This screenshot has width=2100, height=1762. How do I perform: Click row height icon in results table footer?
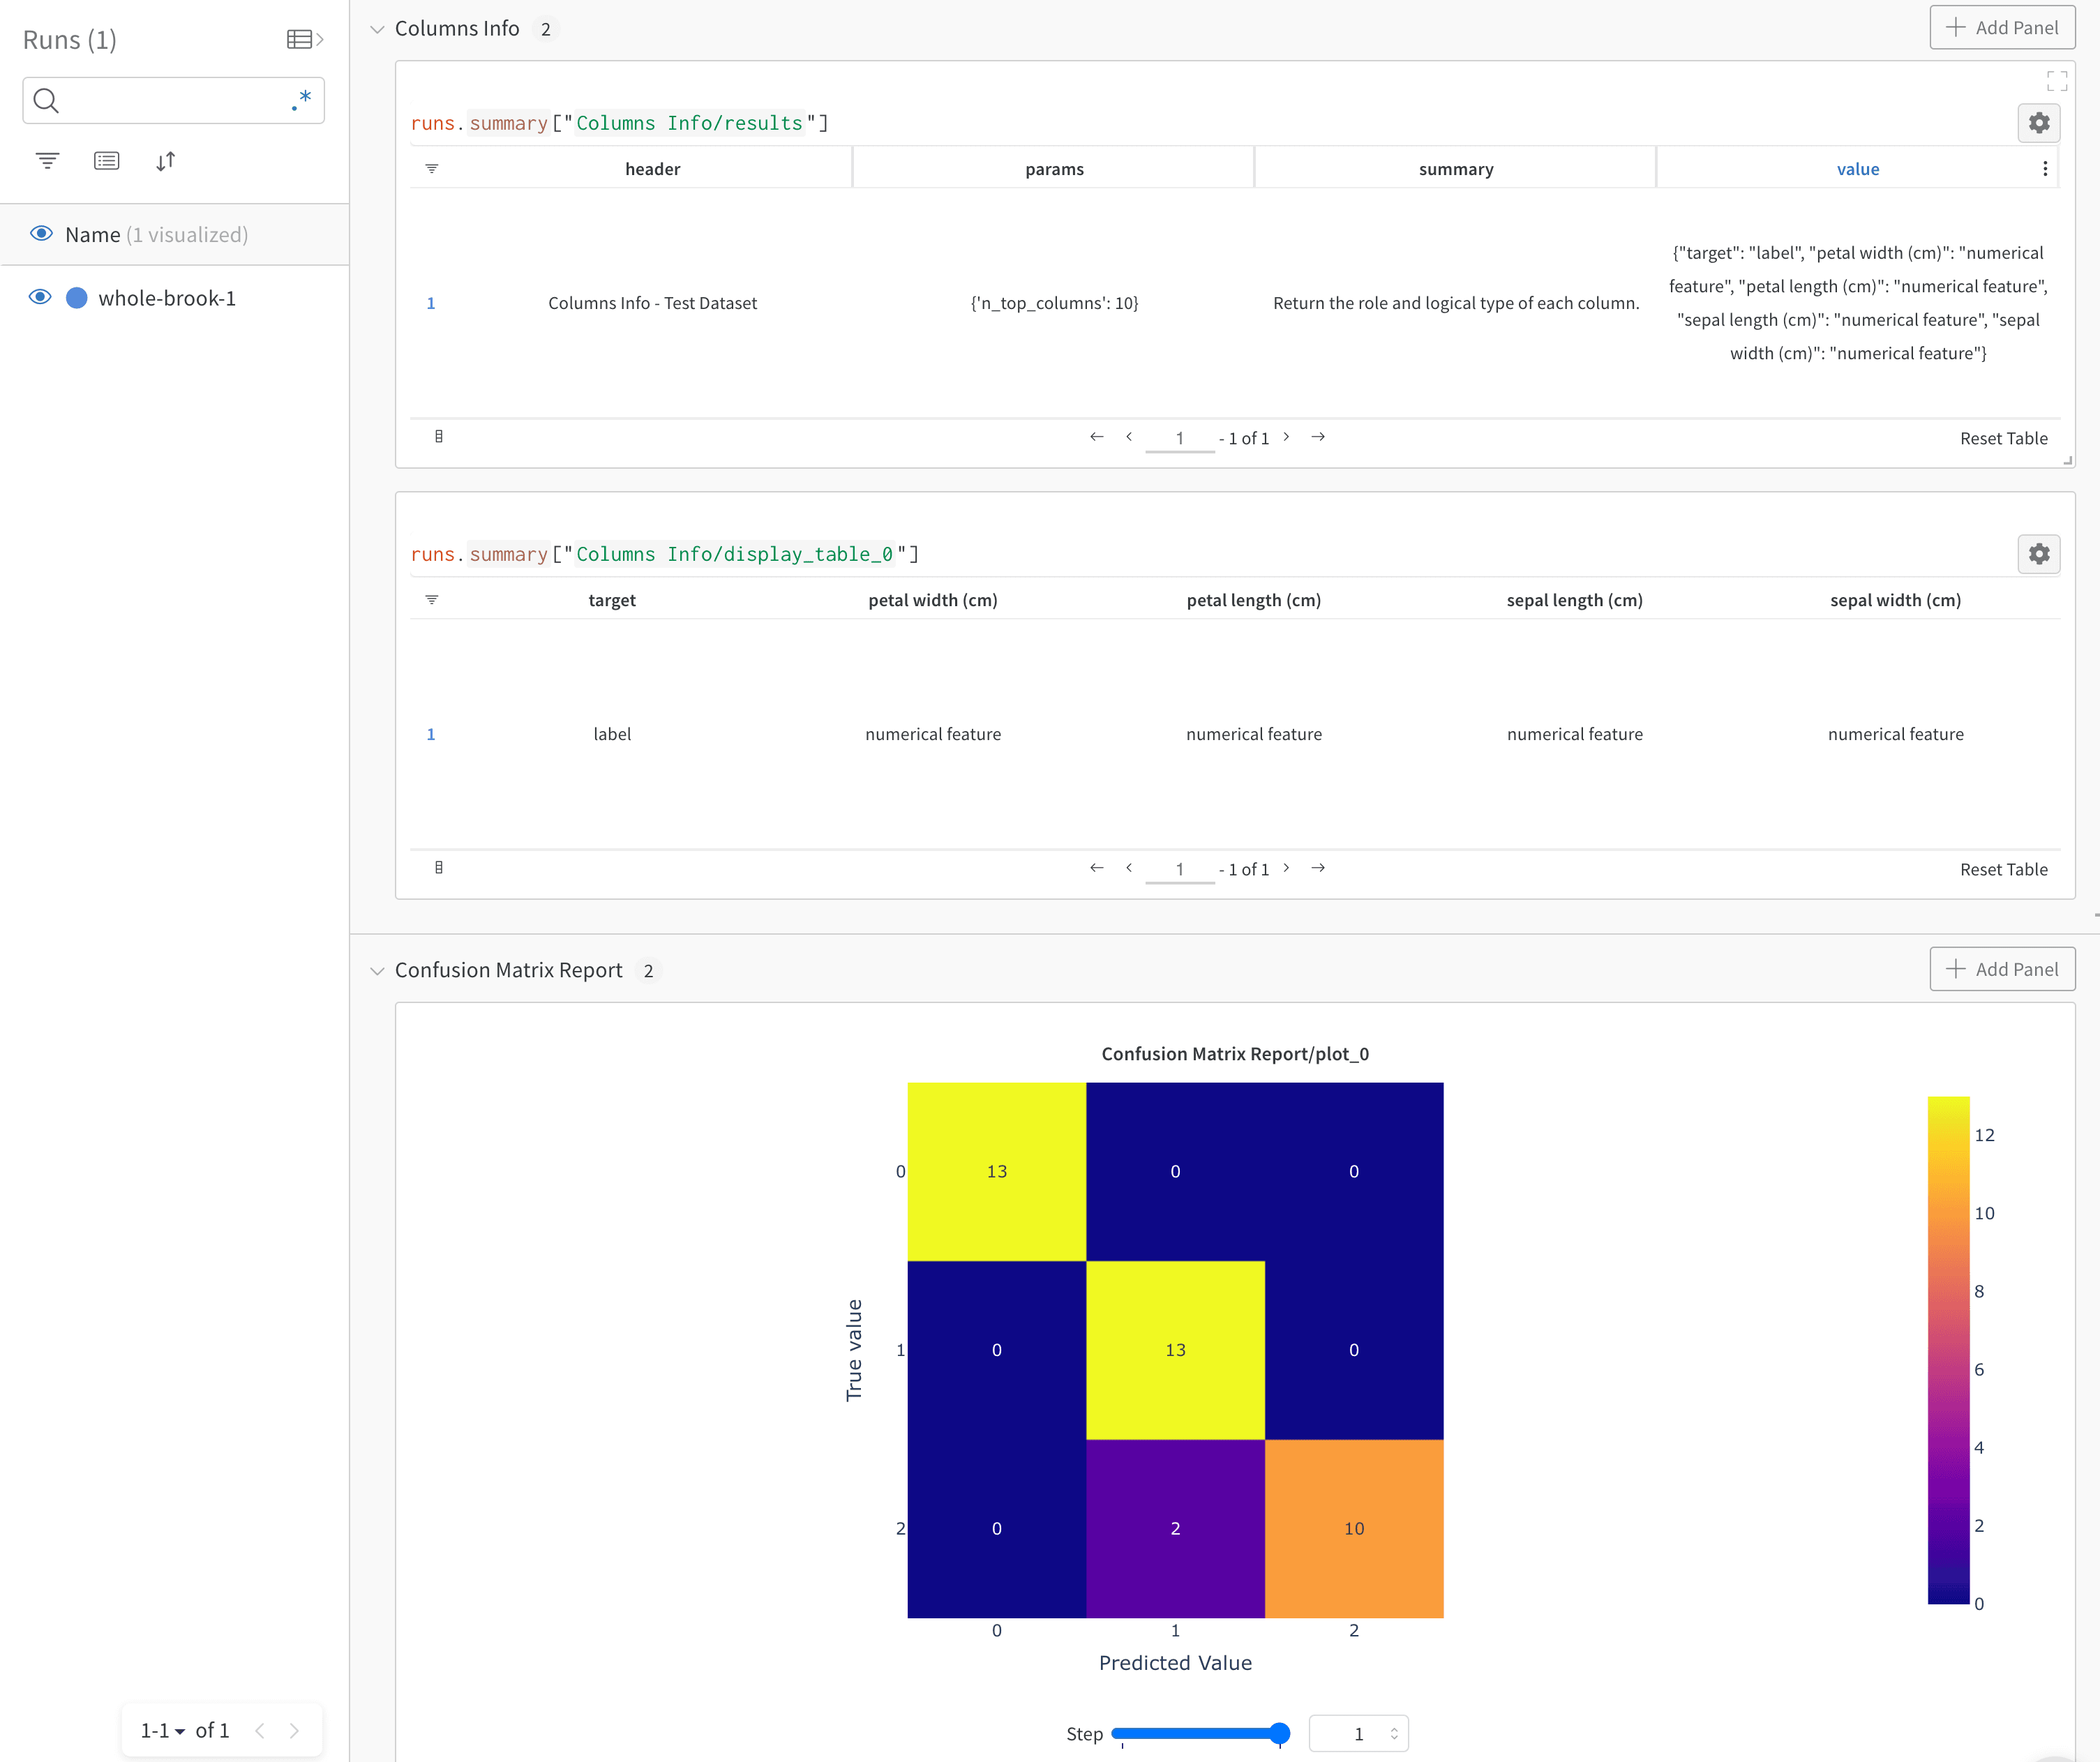coord(439,437)
